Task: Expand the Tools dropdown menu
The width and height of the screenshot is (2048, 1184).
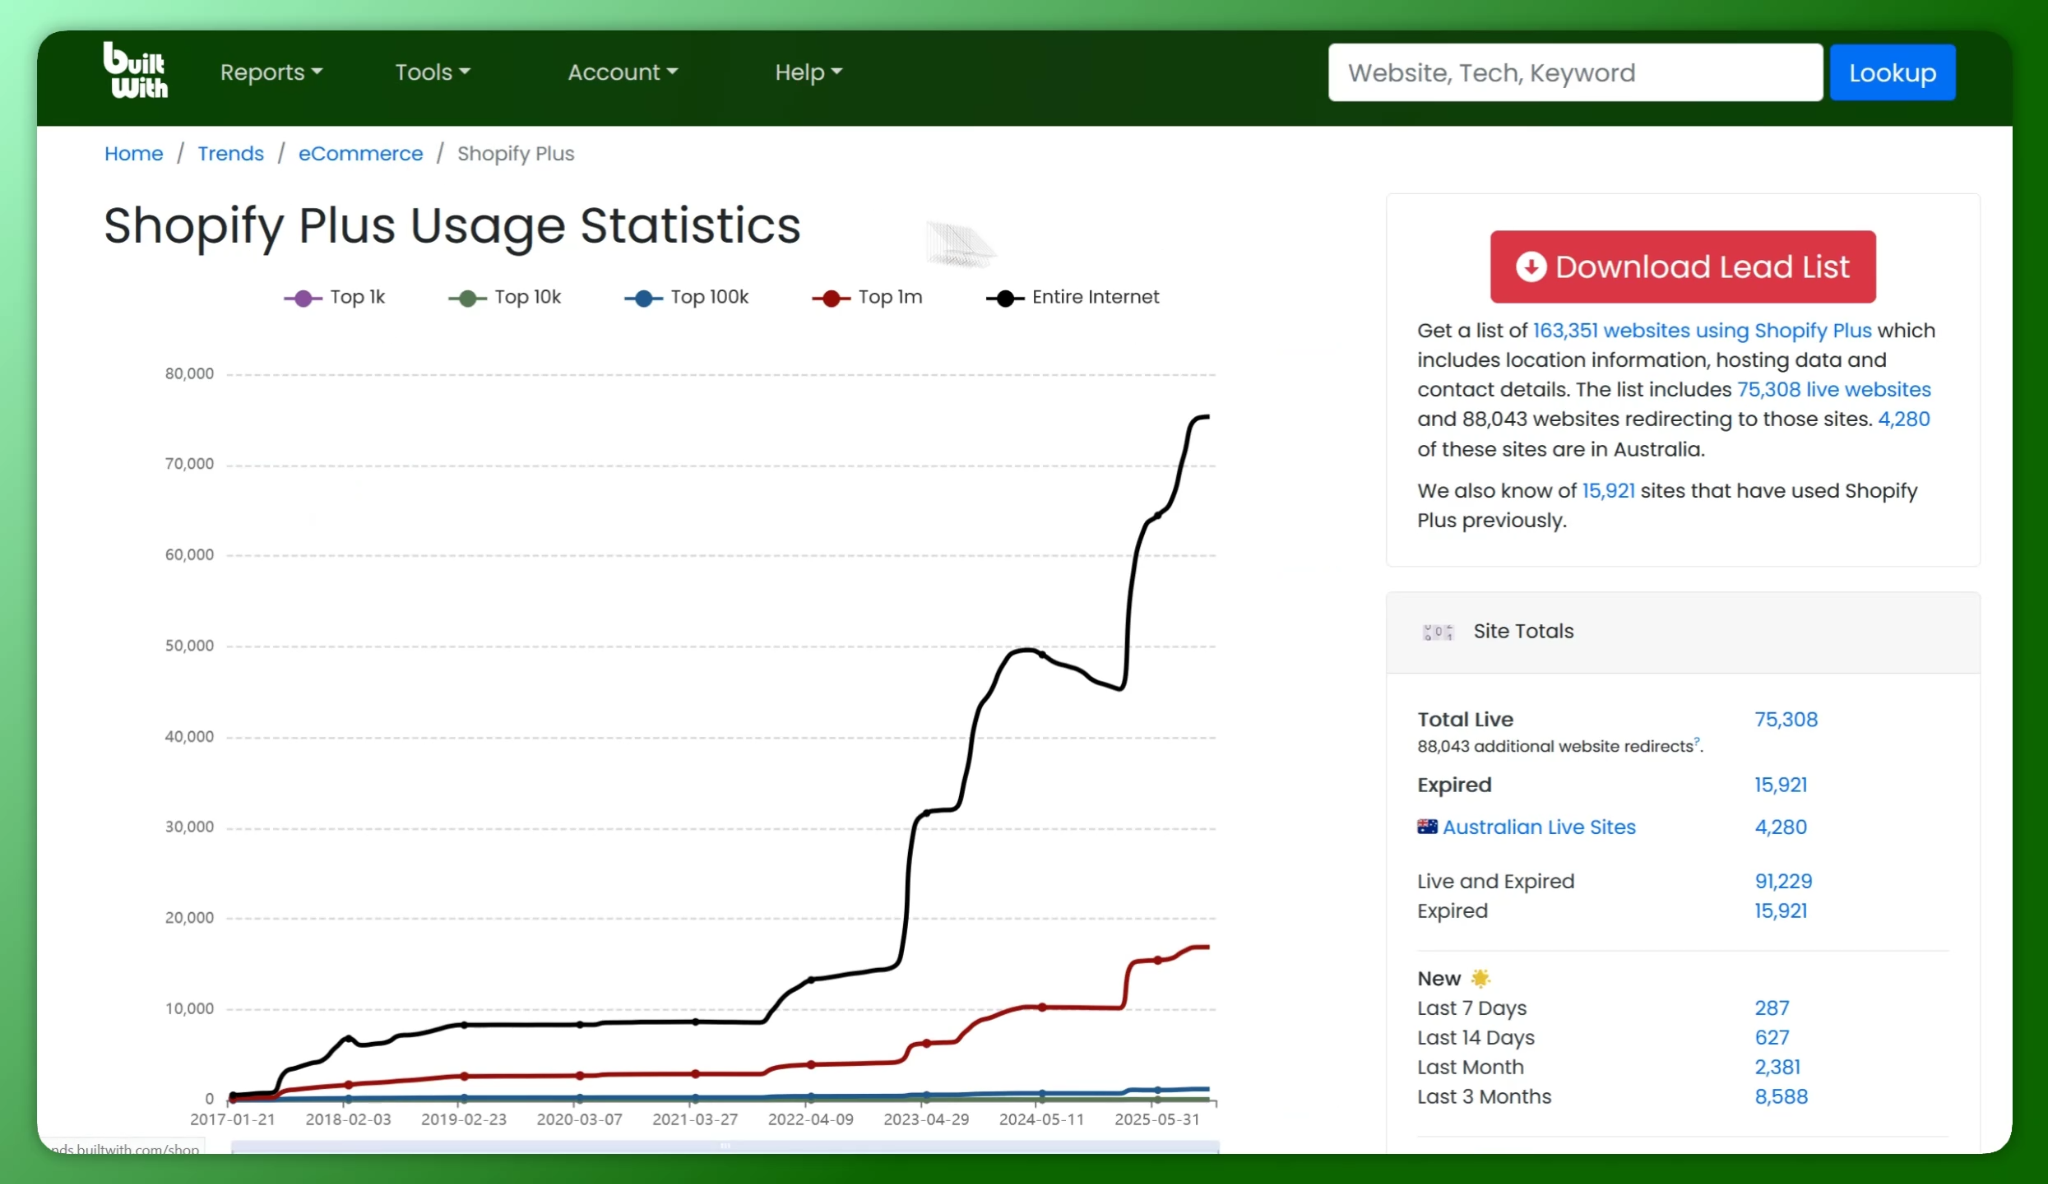Action: tap(432, 72)
